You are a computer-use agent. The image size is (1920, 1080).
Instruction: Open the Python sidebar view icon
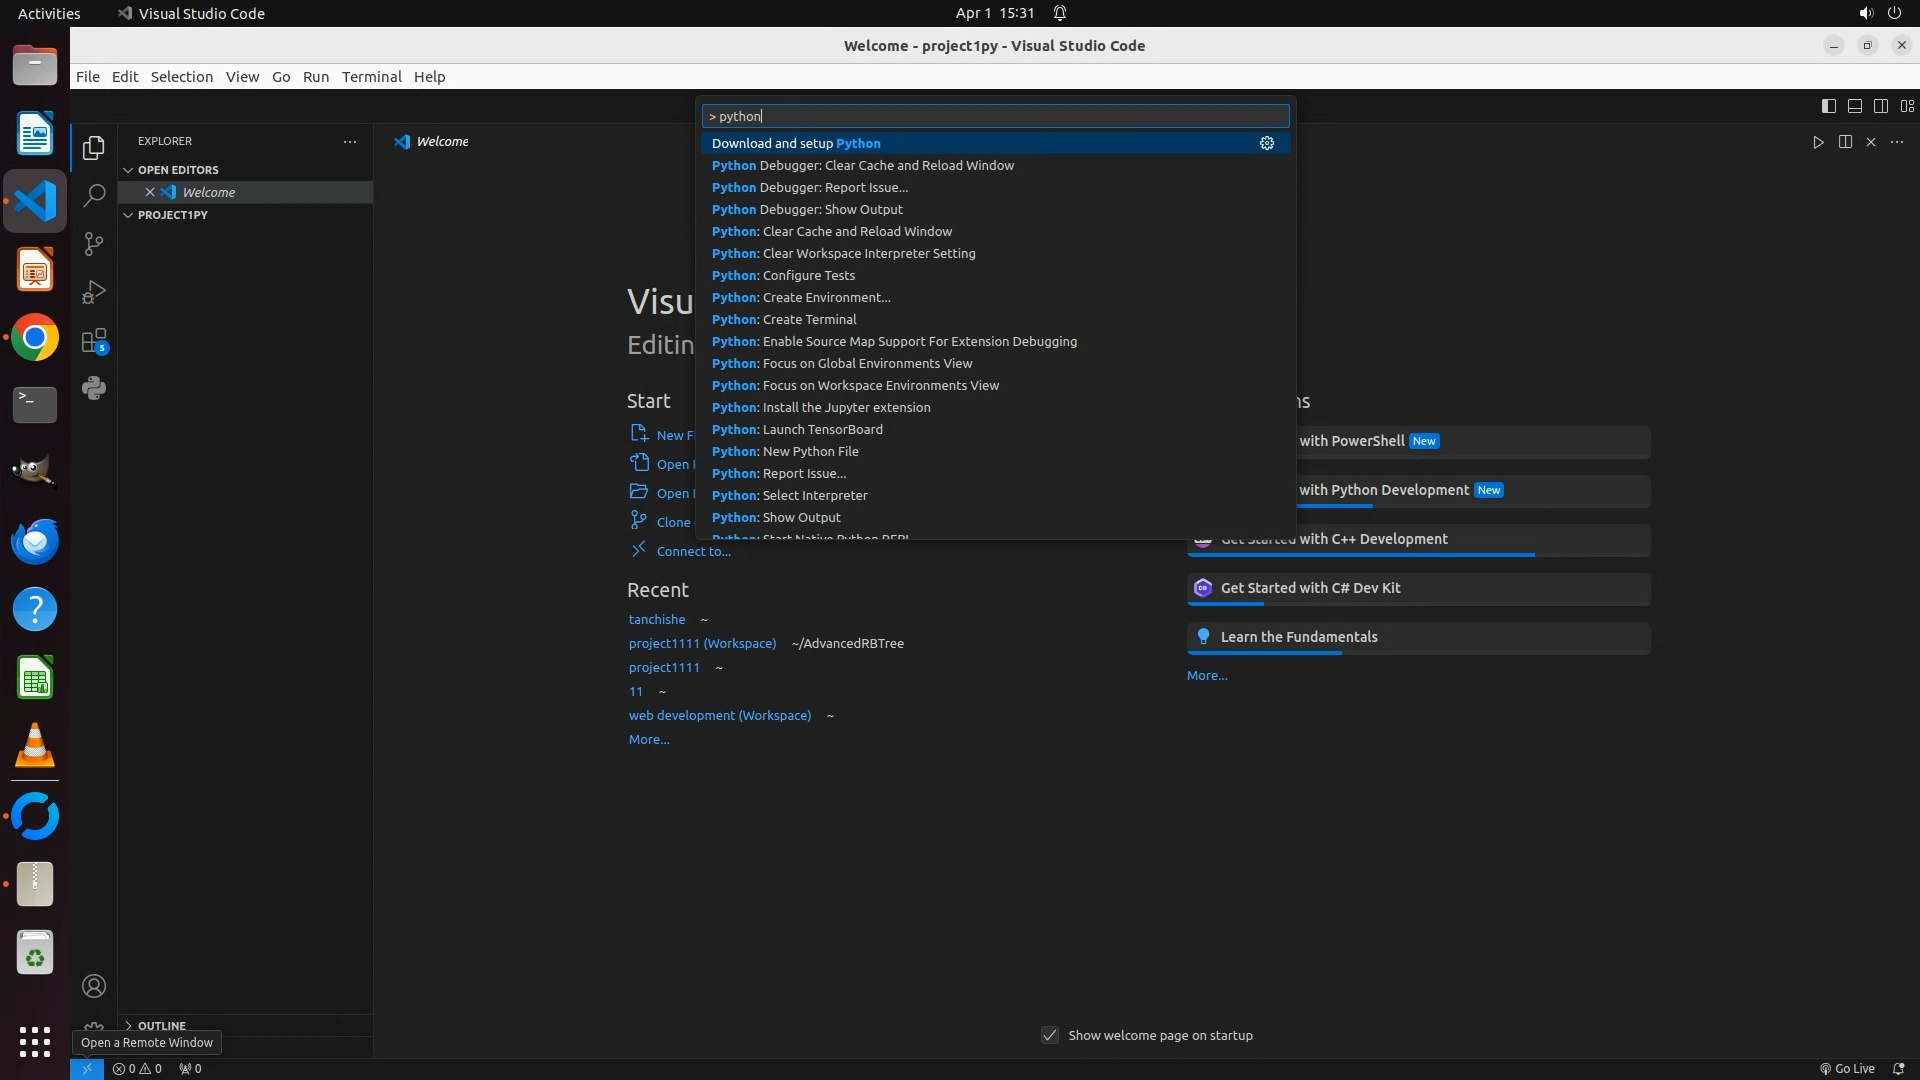(x=94, y=389)
